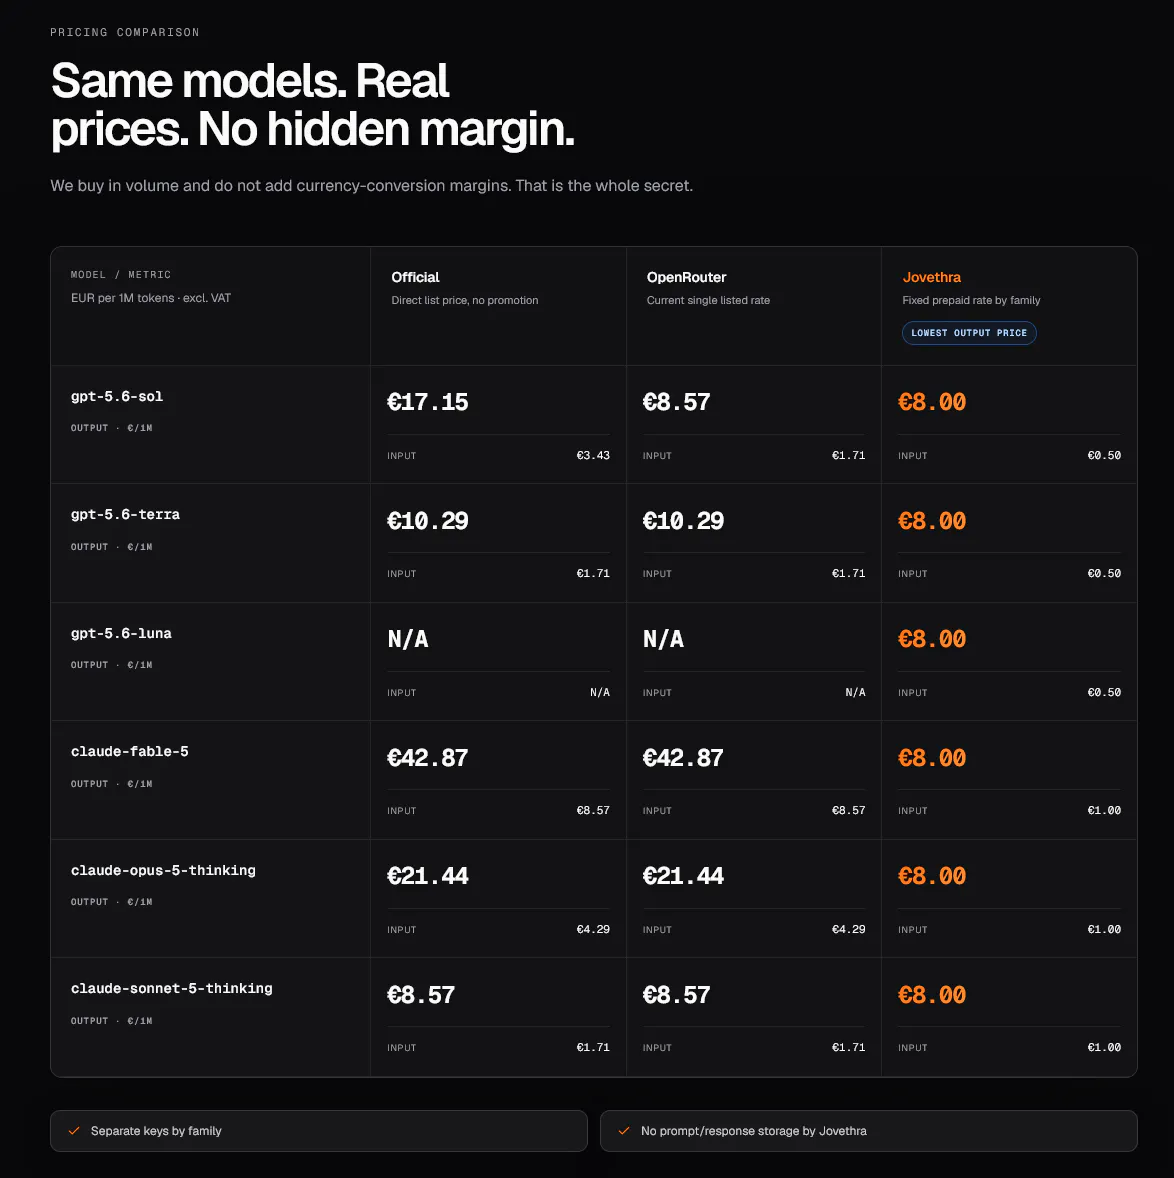1174x1178 pixels.
Task: Click the Separate keys by family card
Action: (318, 1131)
